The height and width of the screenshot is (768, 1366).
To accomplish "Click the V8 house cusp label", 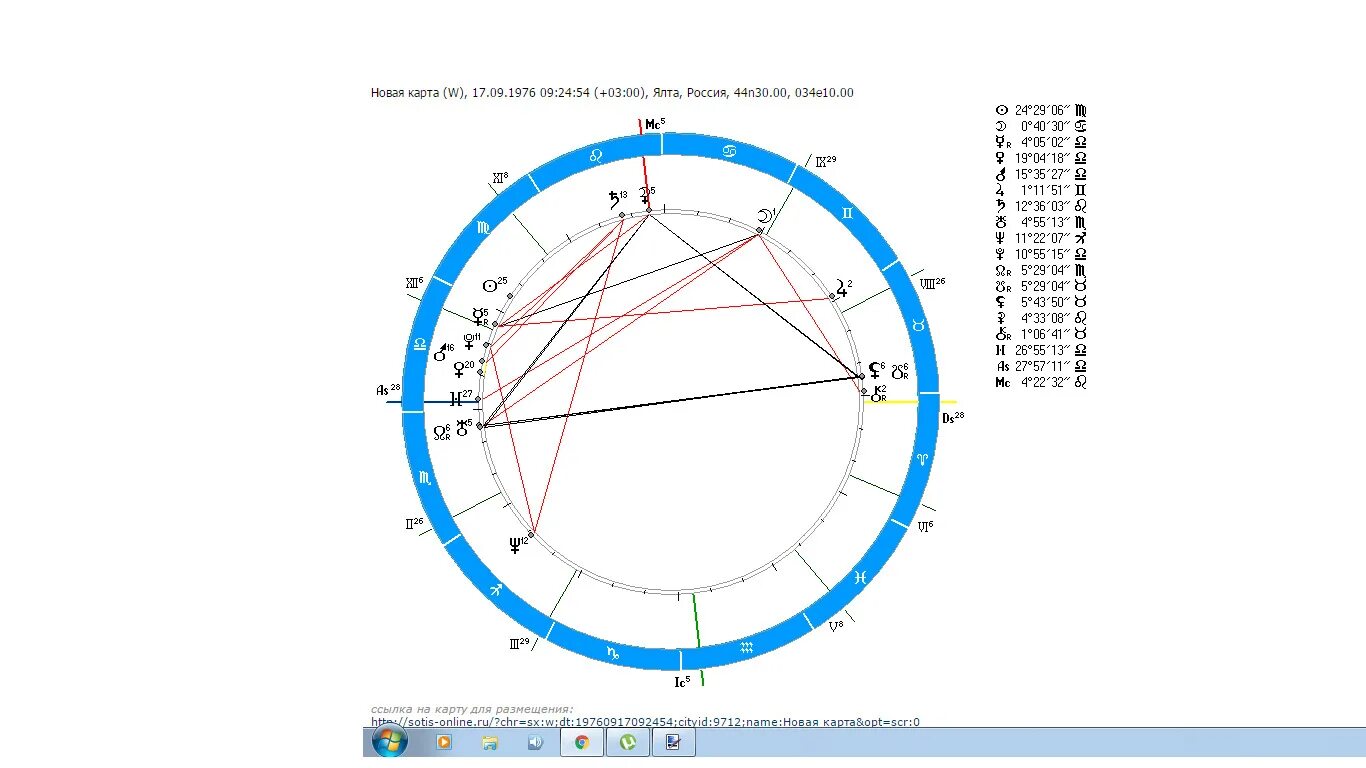I will (836, 627).
